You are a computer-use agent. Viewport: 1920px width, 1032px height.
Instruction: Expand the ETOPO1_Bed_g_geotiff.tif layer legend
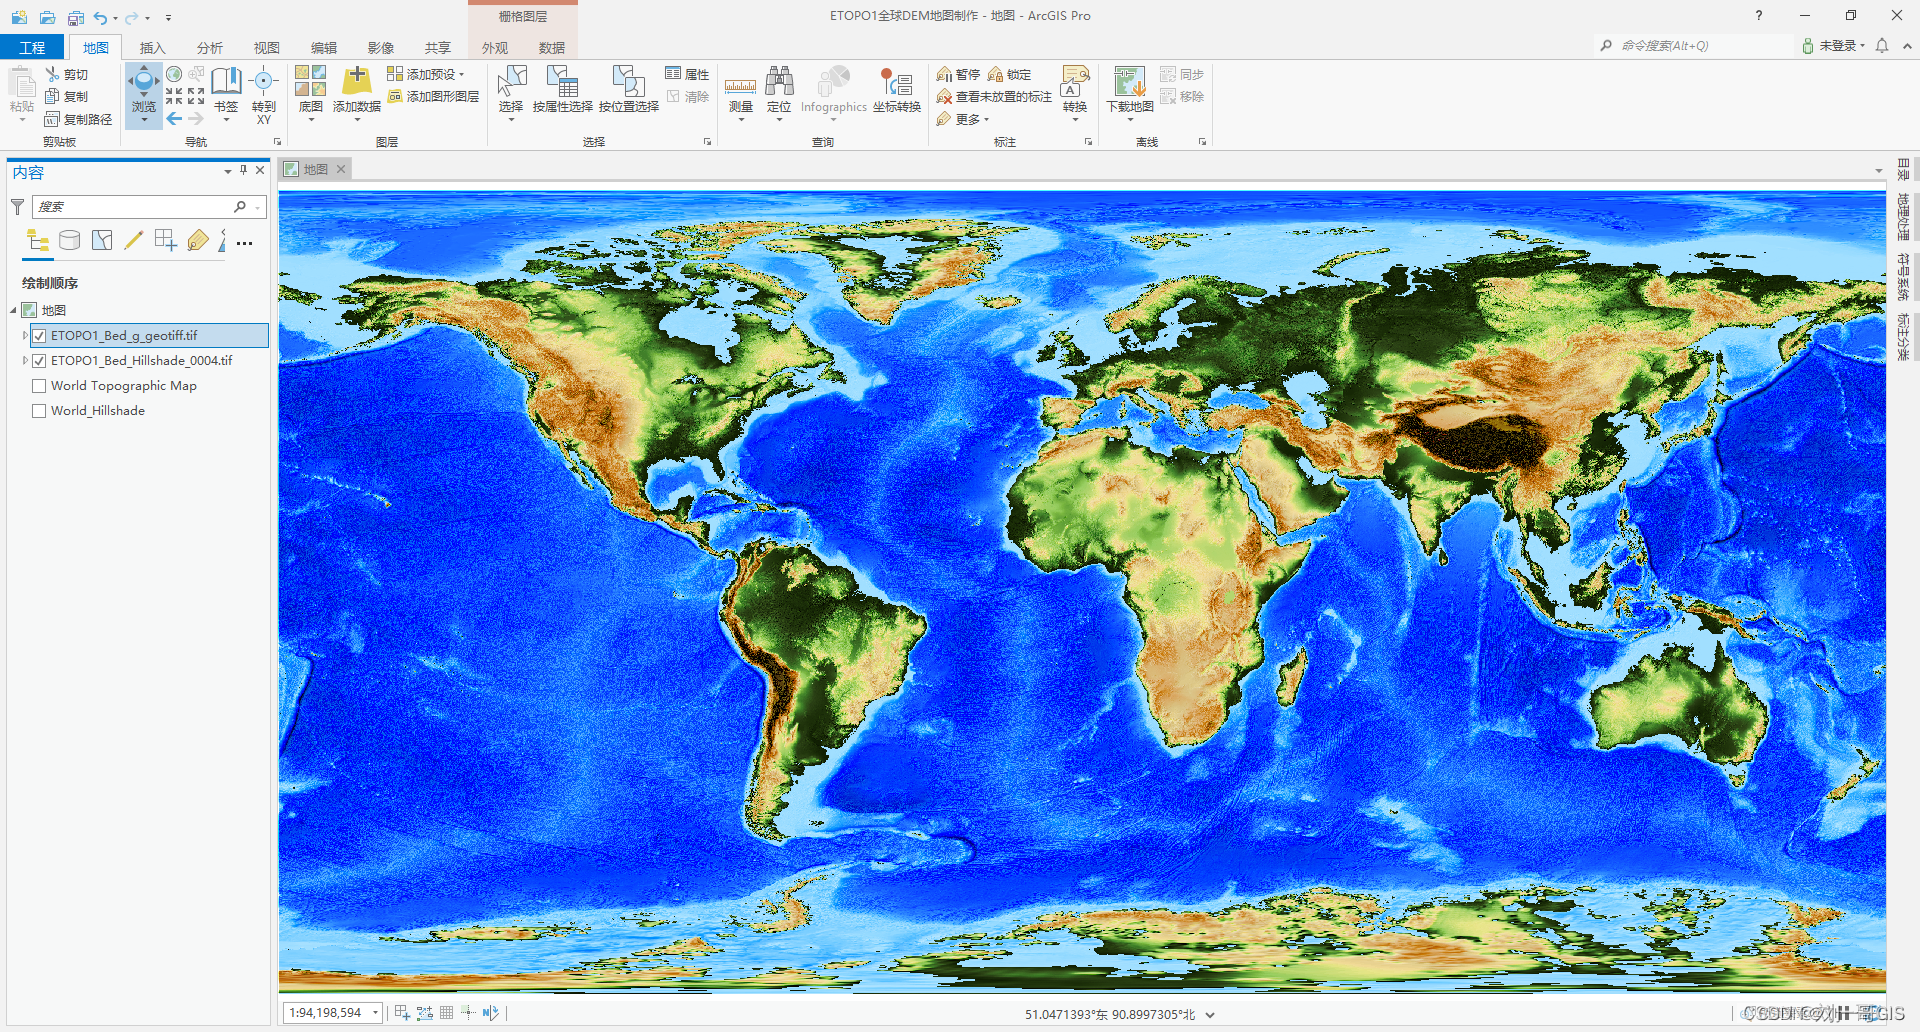click(25, 336)
